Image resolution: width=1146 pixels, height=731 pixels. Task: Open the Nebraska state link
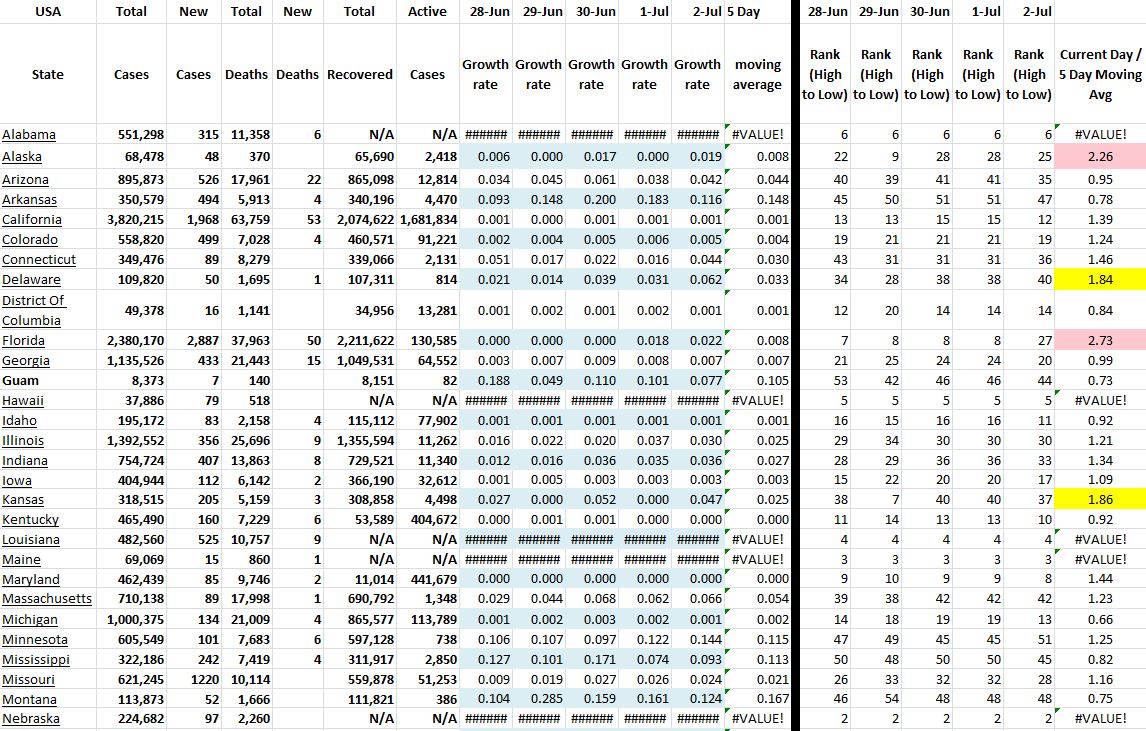(x=31, y=719)
